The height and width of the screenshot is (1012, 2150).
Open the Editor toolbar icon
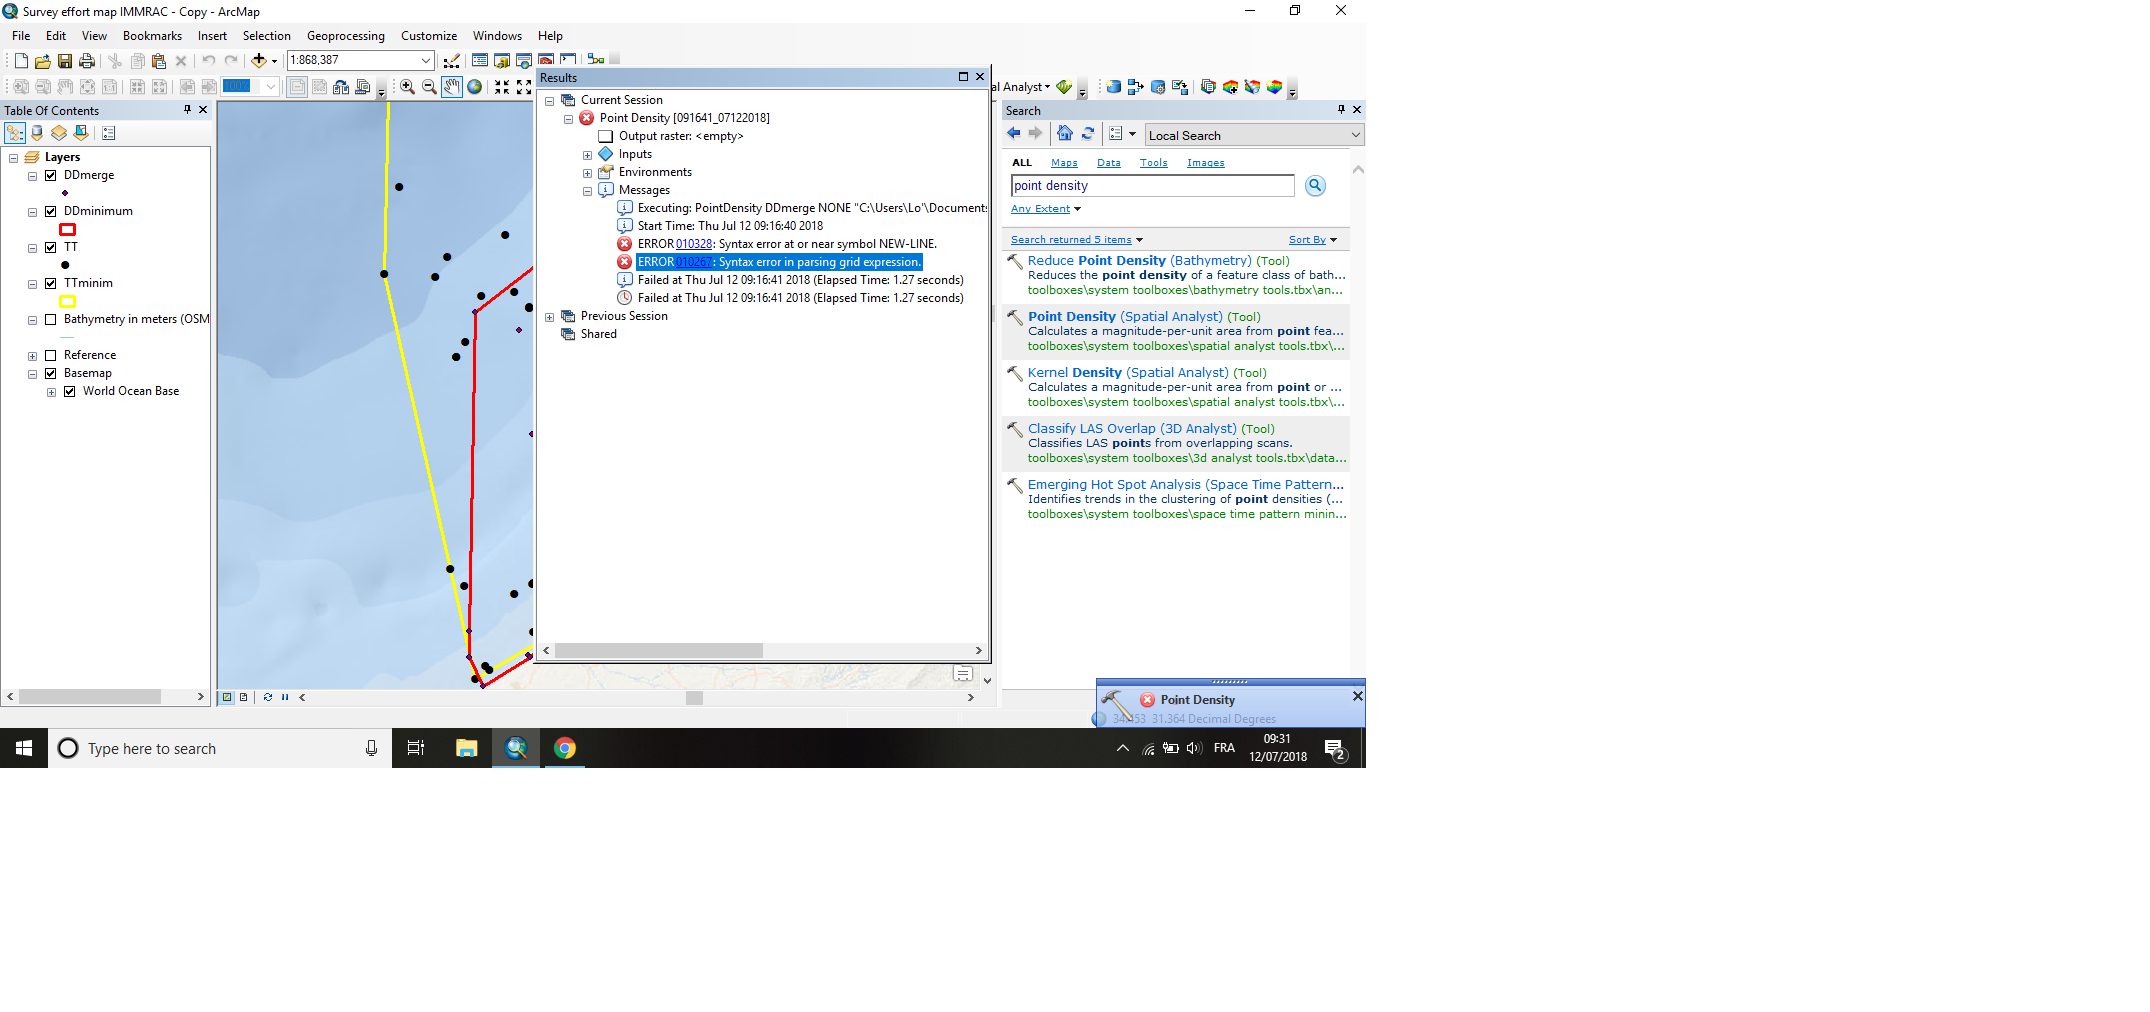coord(452,61)
